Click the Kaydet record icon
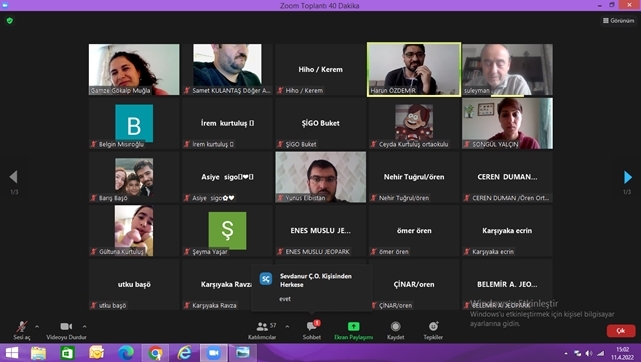641x362 pixels. click(x=395, y=331)
